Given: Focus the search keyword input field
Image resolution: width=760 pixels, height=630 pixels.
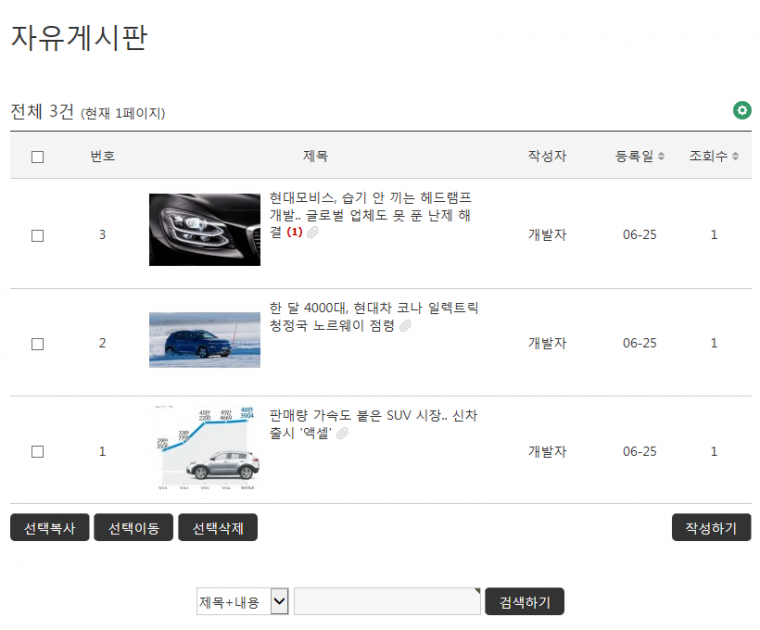Looking at the screenshot, I should click(x=387, y=601).
